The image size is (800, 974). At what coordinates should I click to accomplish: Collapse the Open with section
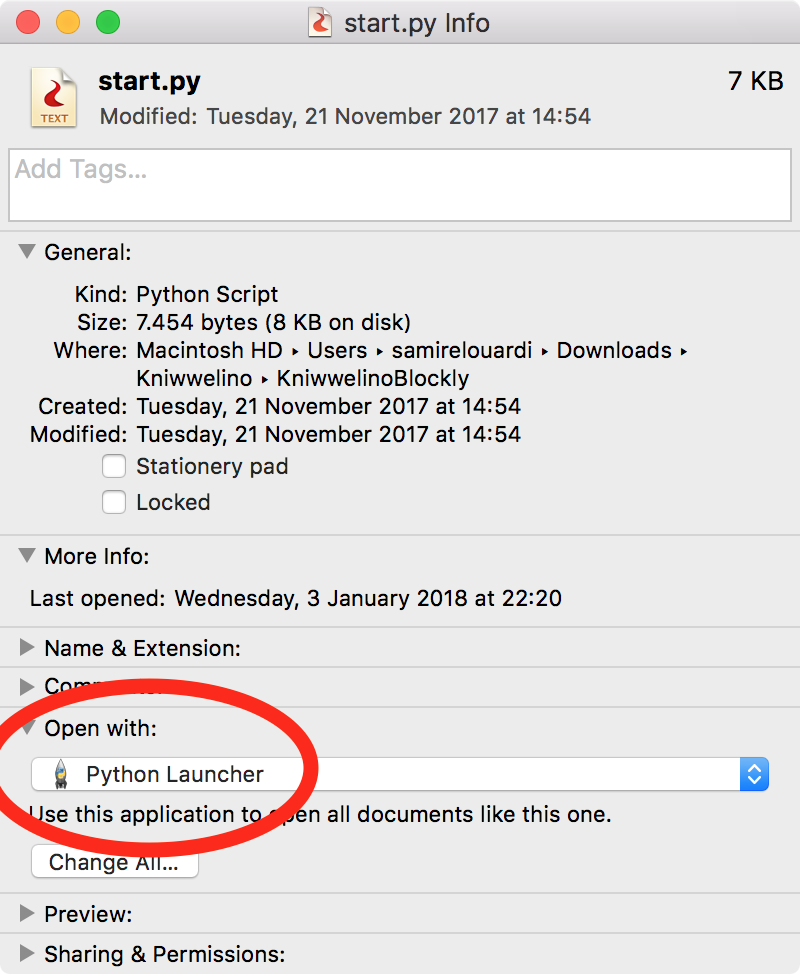point(27,728)
